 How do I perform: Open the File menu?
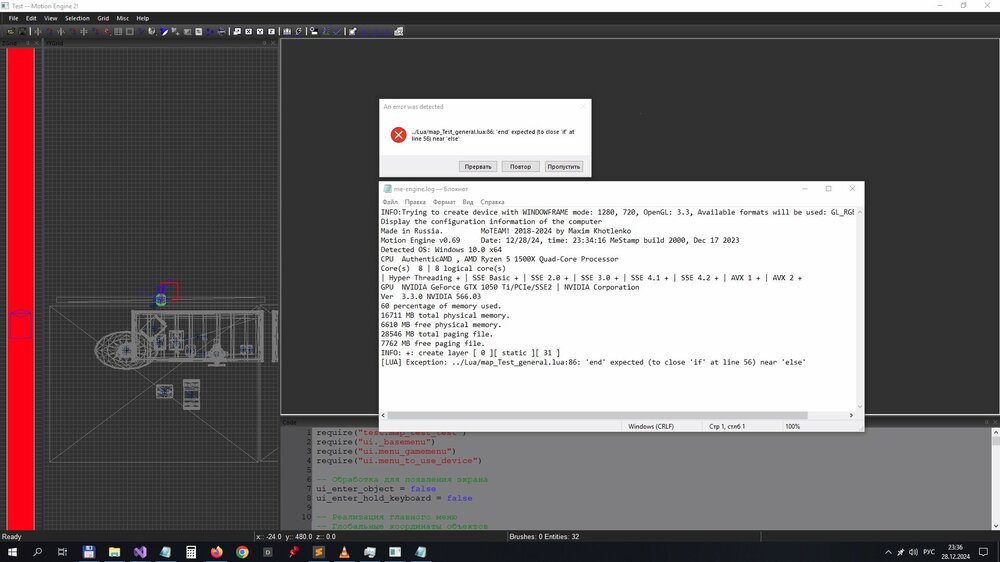14,18
